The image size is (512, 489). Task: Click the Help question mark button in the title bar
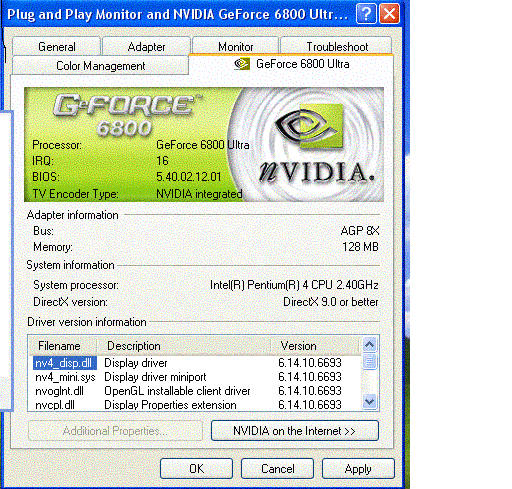click(x=366, y=14)
